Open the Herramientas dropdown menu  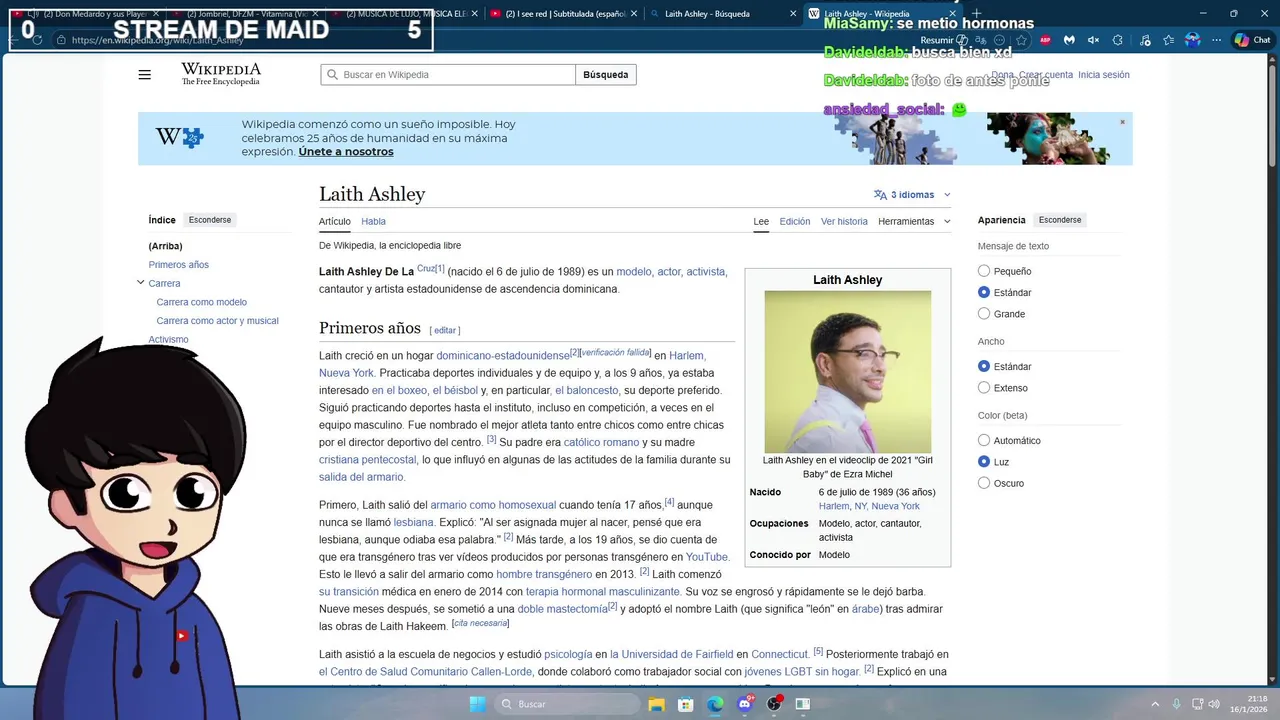tap(914, 221)
